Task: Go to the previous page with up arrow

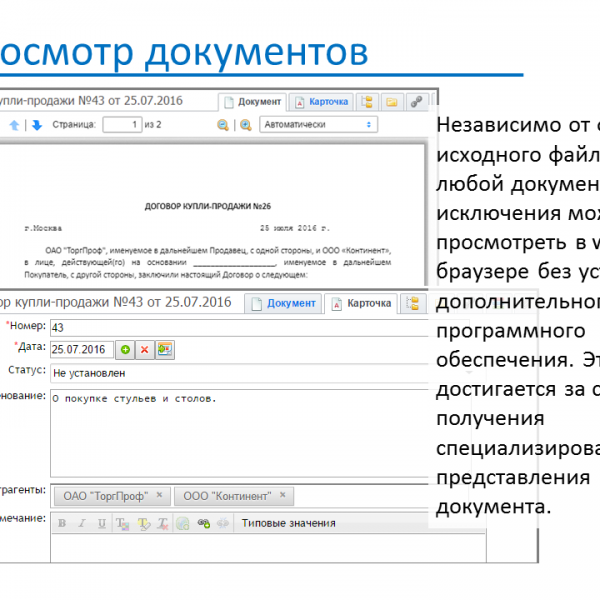Action: click(14, 125)
